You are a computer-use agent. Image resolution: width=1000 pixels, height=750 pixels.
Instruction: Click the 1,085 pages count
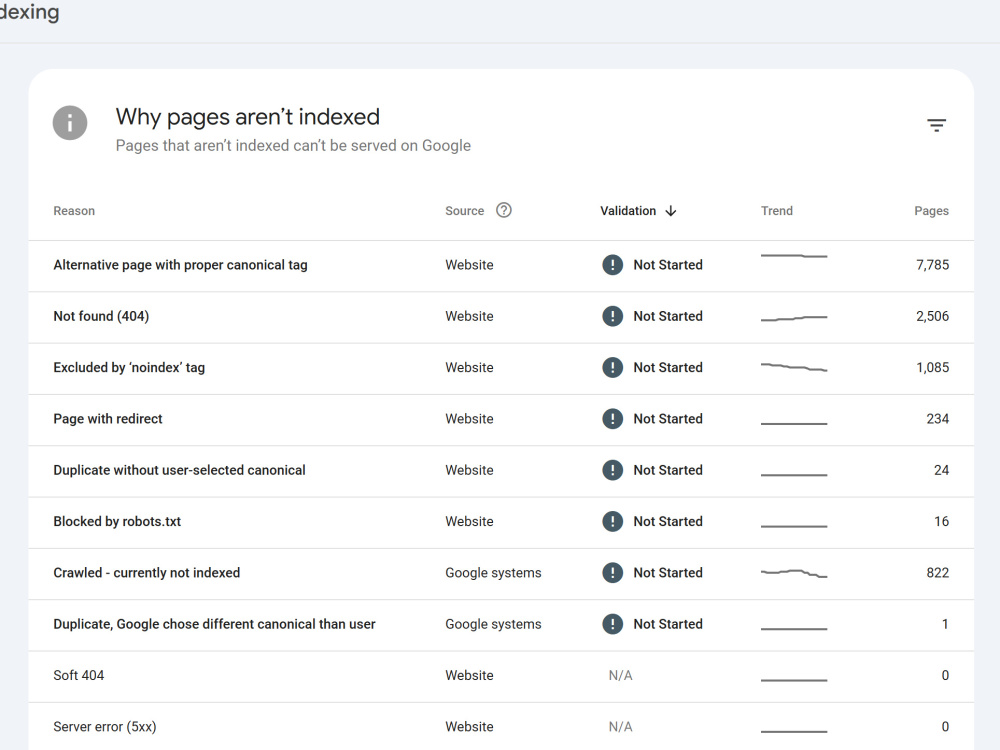[x=932, y=367]
